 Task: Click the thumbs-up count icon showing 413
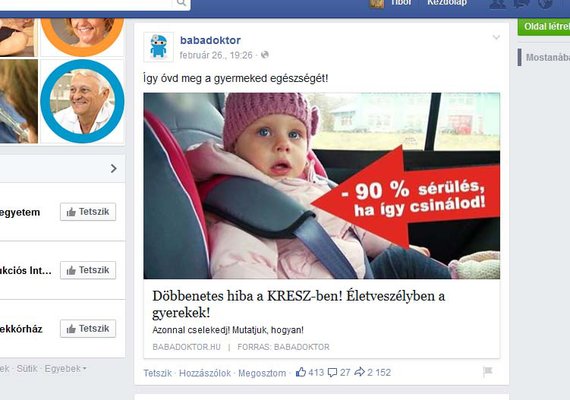coord(301,372)
